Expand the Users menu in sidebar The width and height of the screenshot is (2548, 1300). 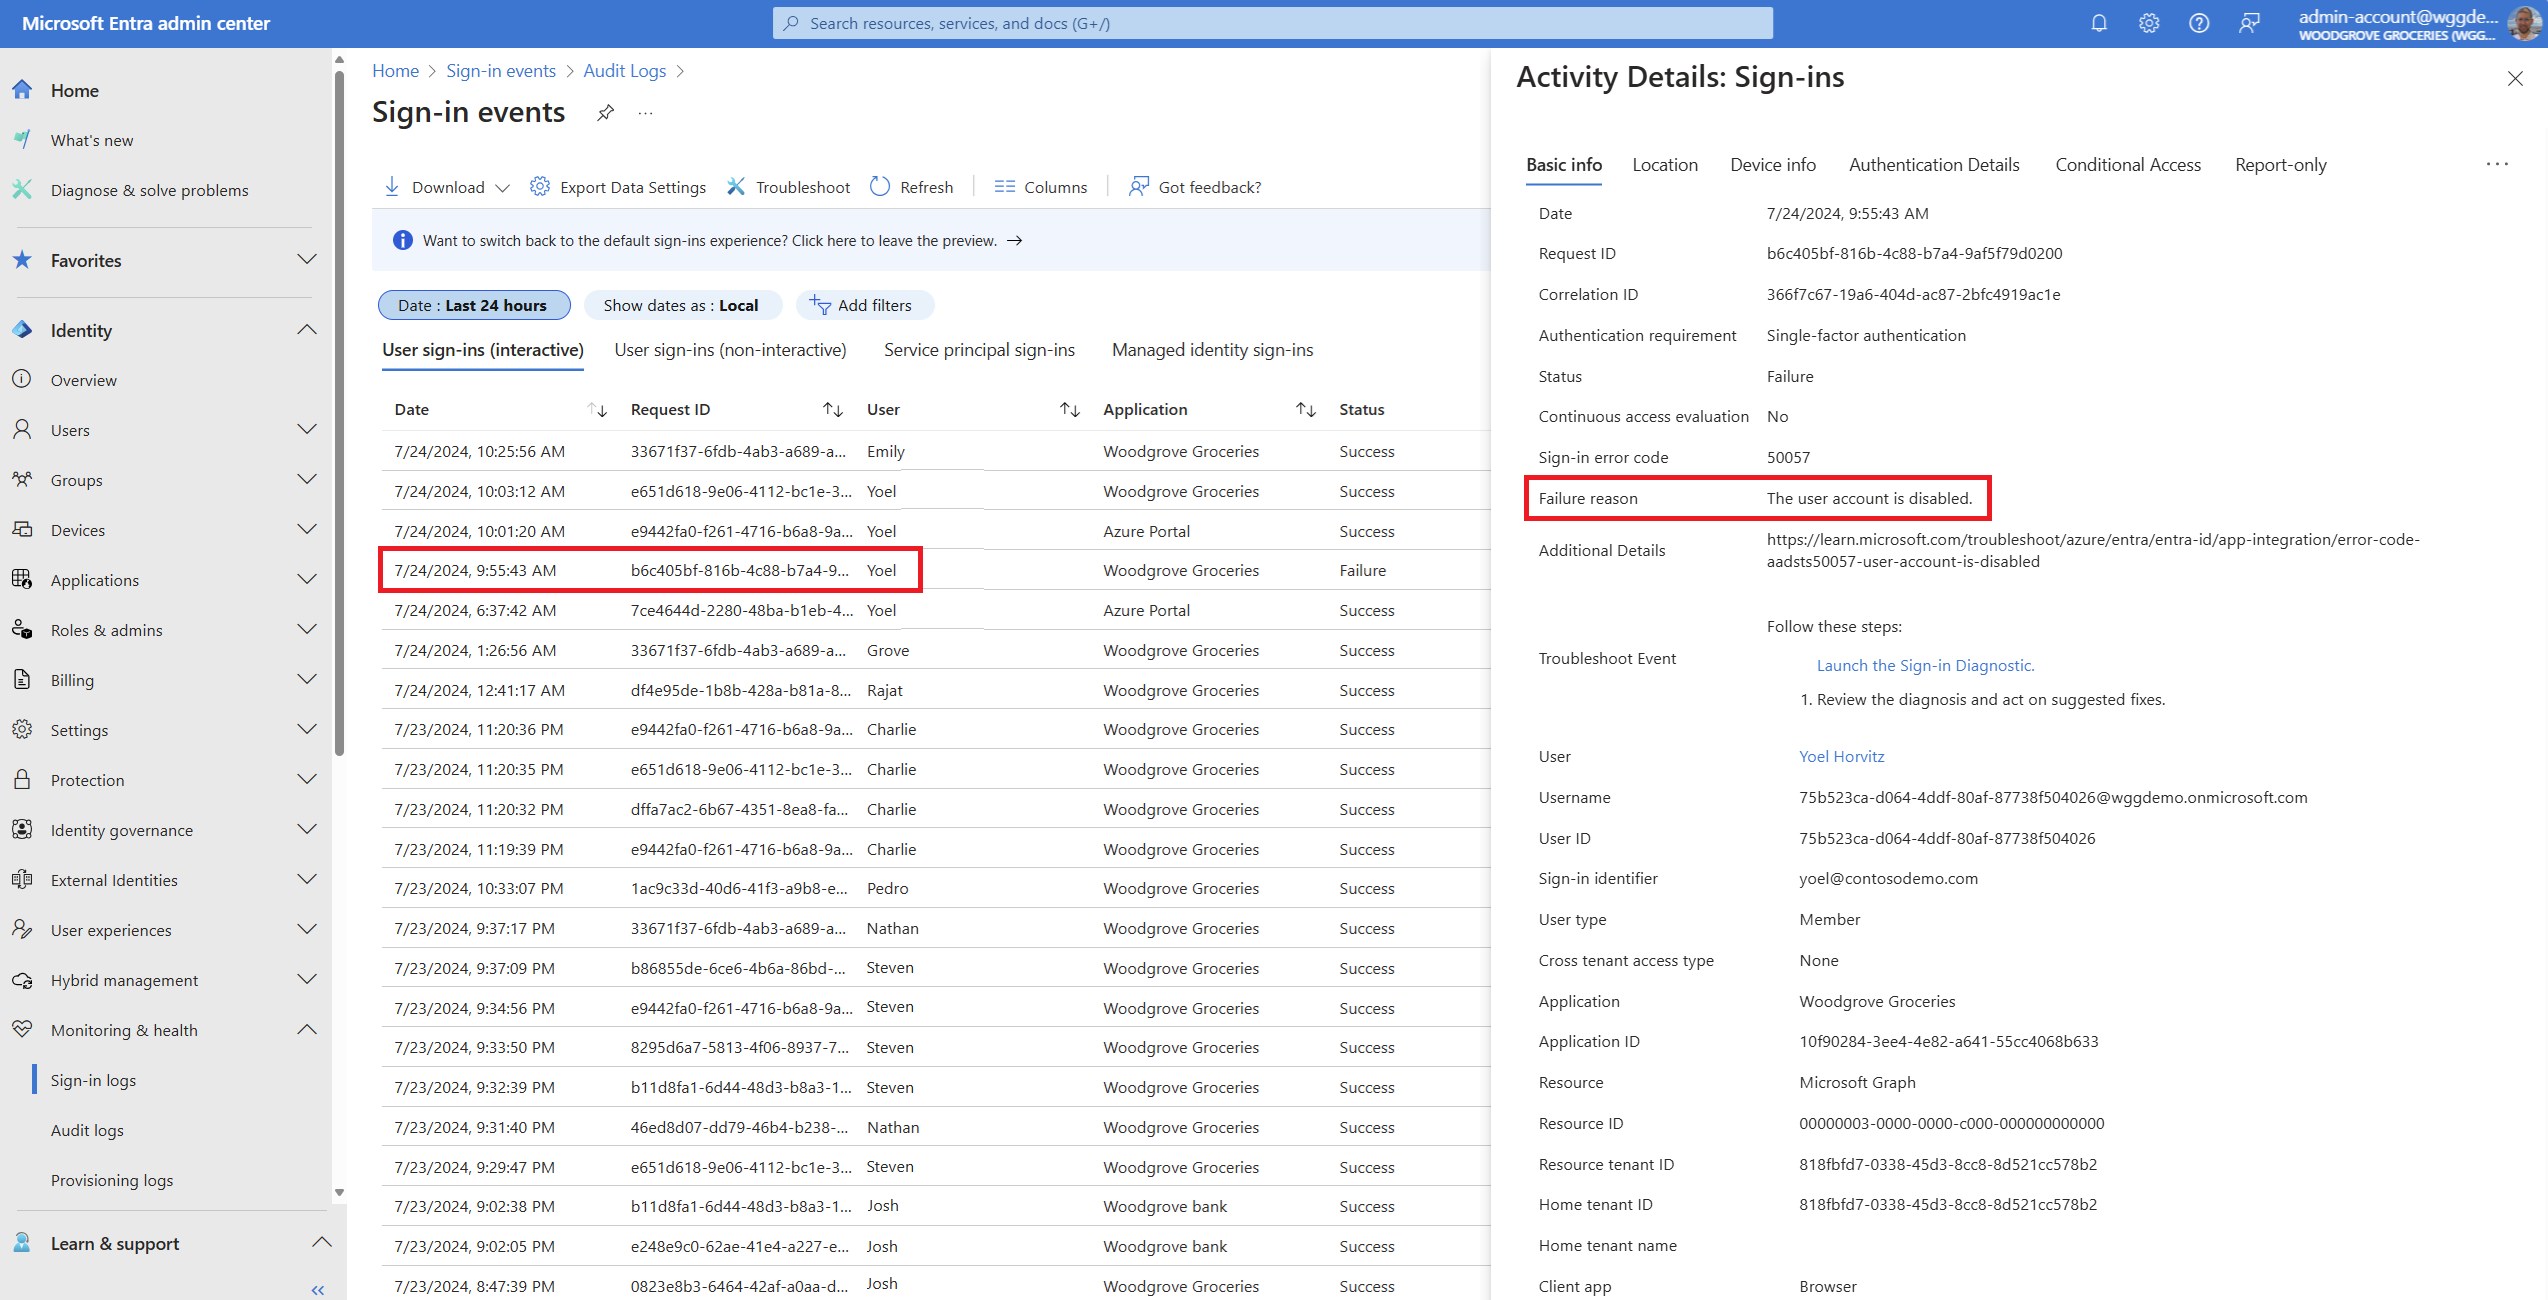tap(306, 430)
